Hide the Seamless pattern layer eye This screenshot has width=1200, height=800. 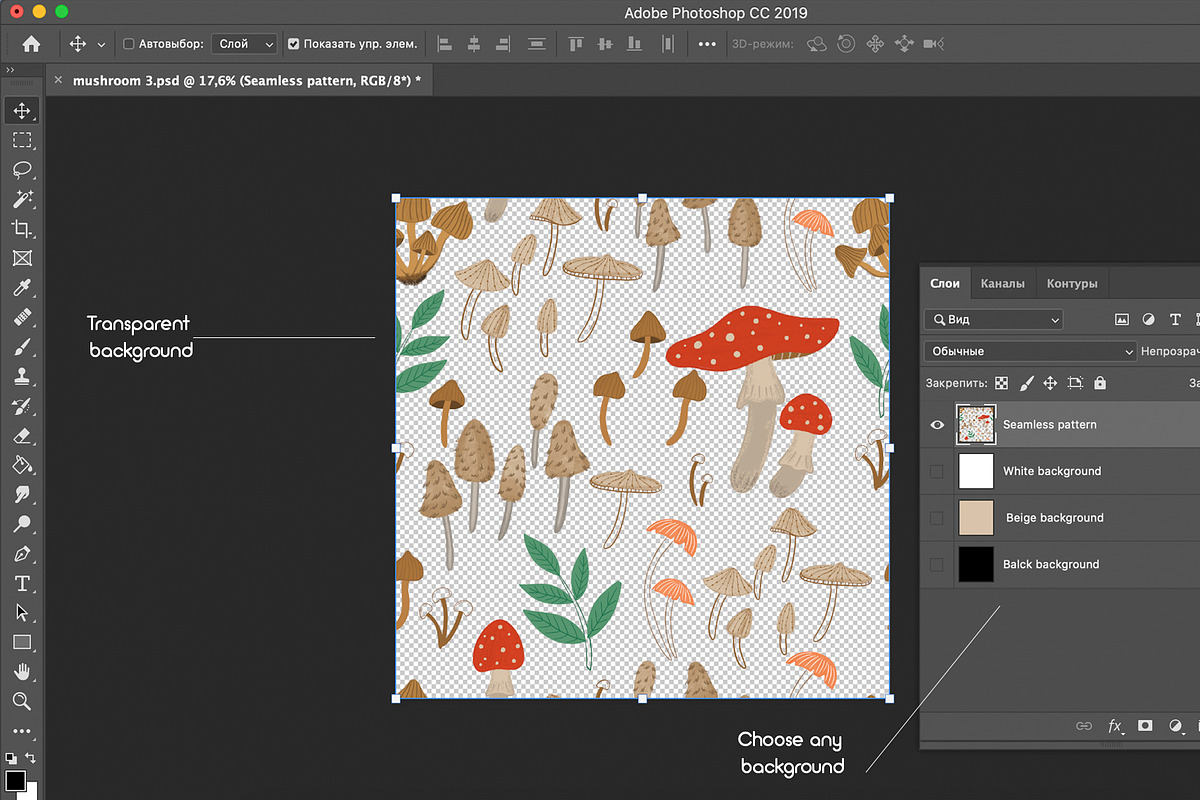(937, 425)
